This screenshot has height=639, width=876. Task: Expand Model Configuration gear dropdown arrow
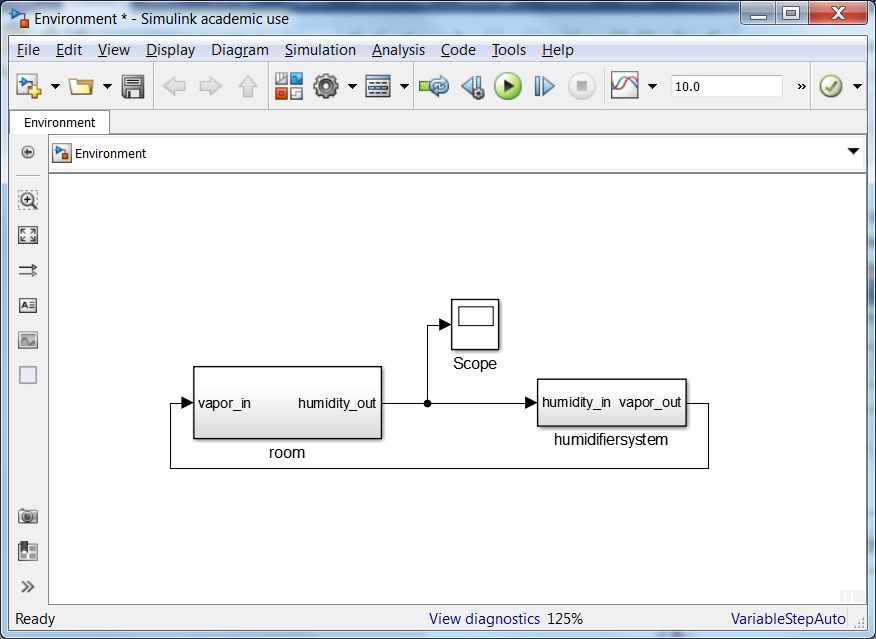click(352, 87)
